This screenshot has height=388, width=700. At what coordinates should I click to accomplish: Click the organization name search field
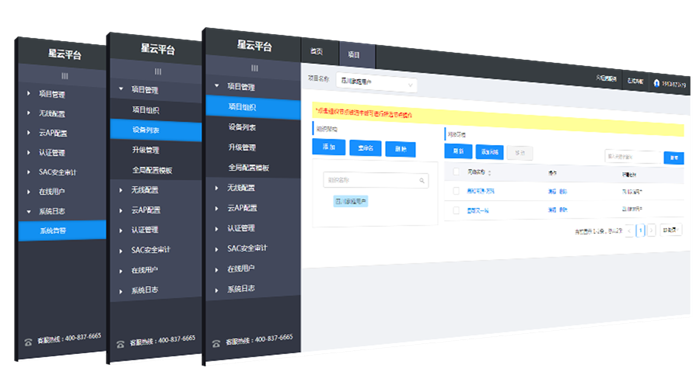[x=375, y=180]
